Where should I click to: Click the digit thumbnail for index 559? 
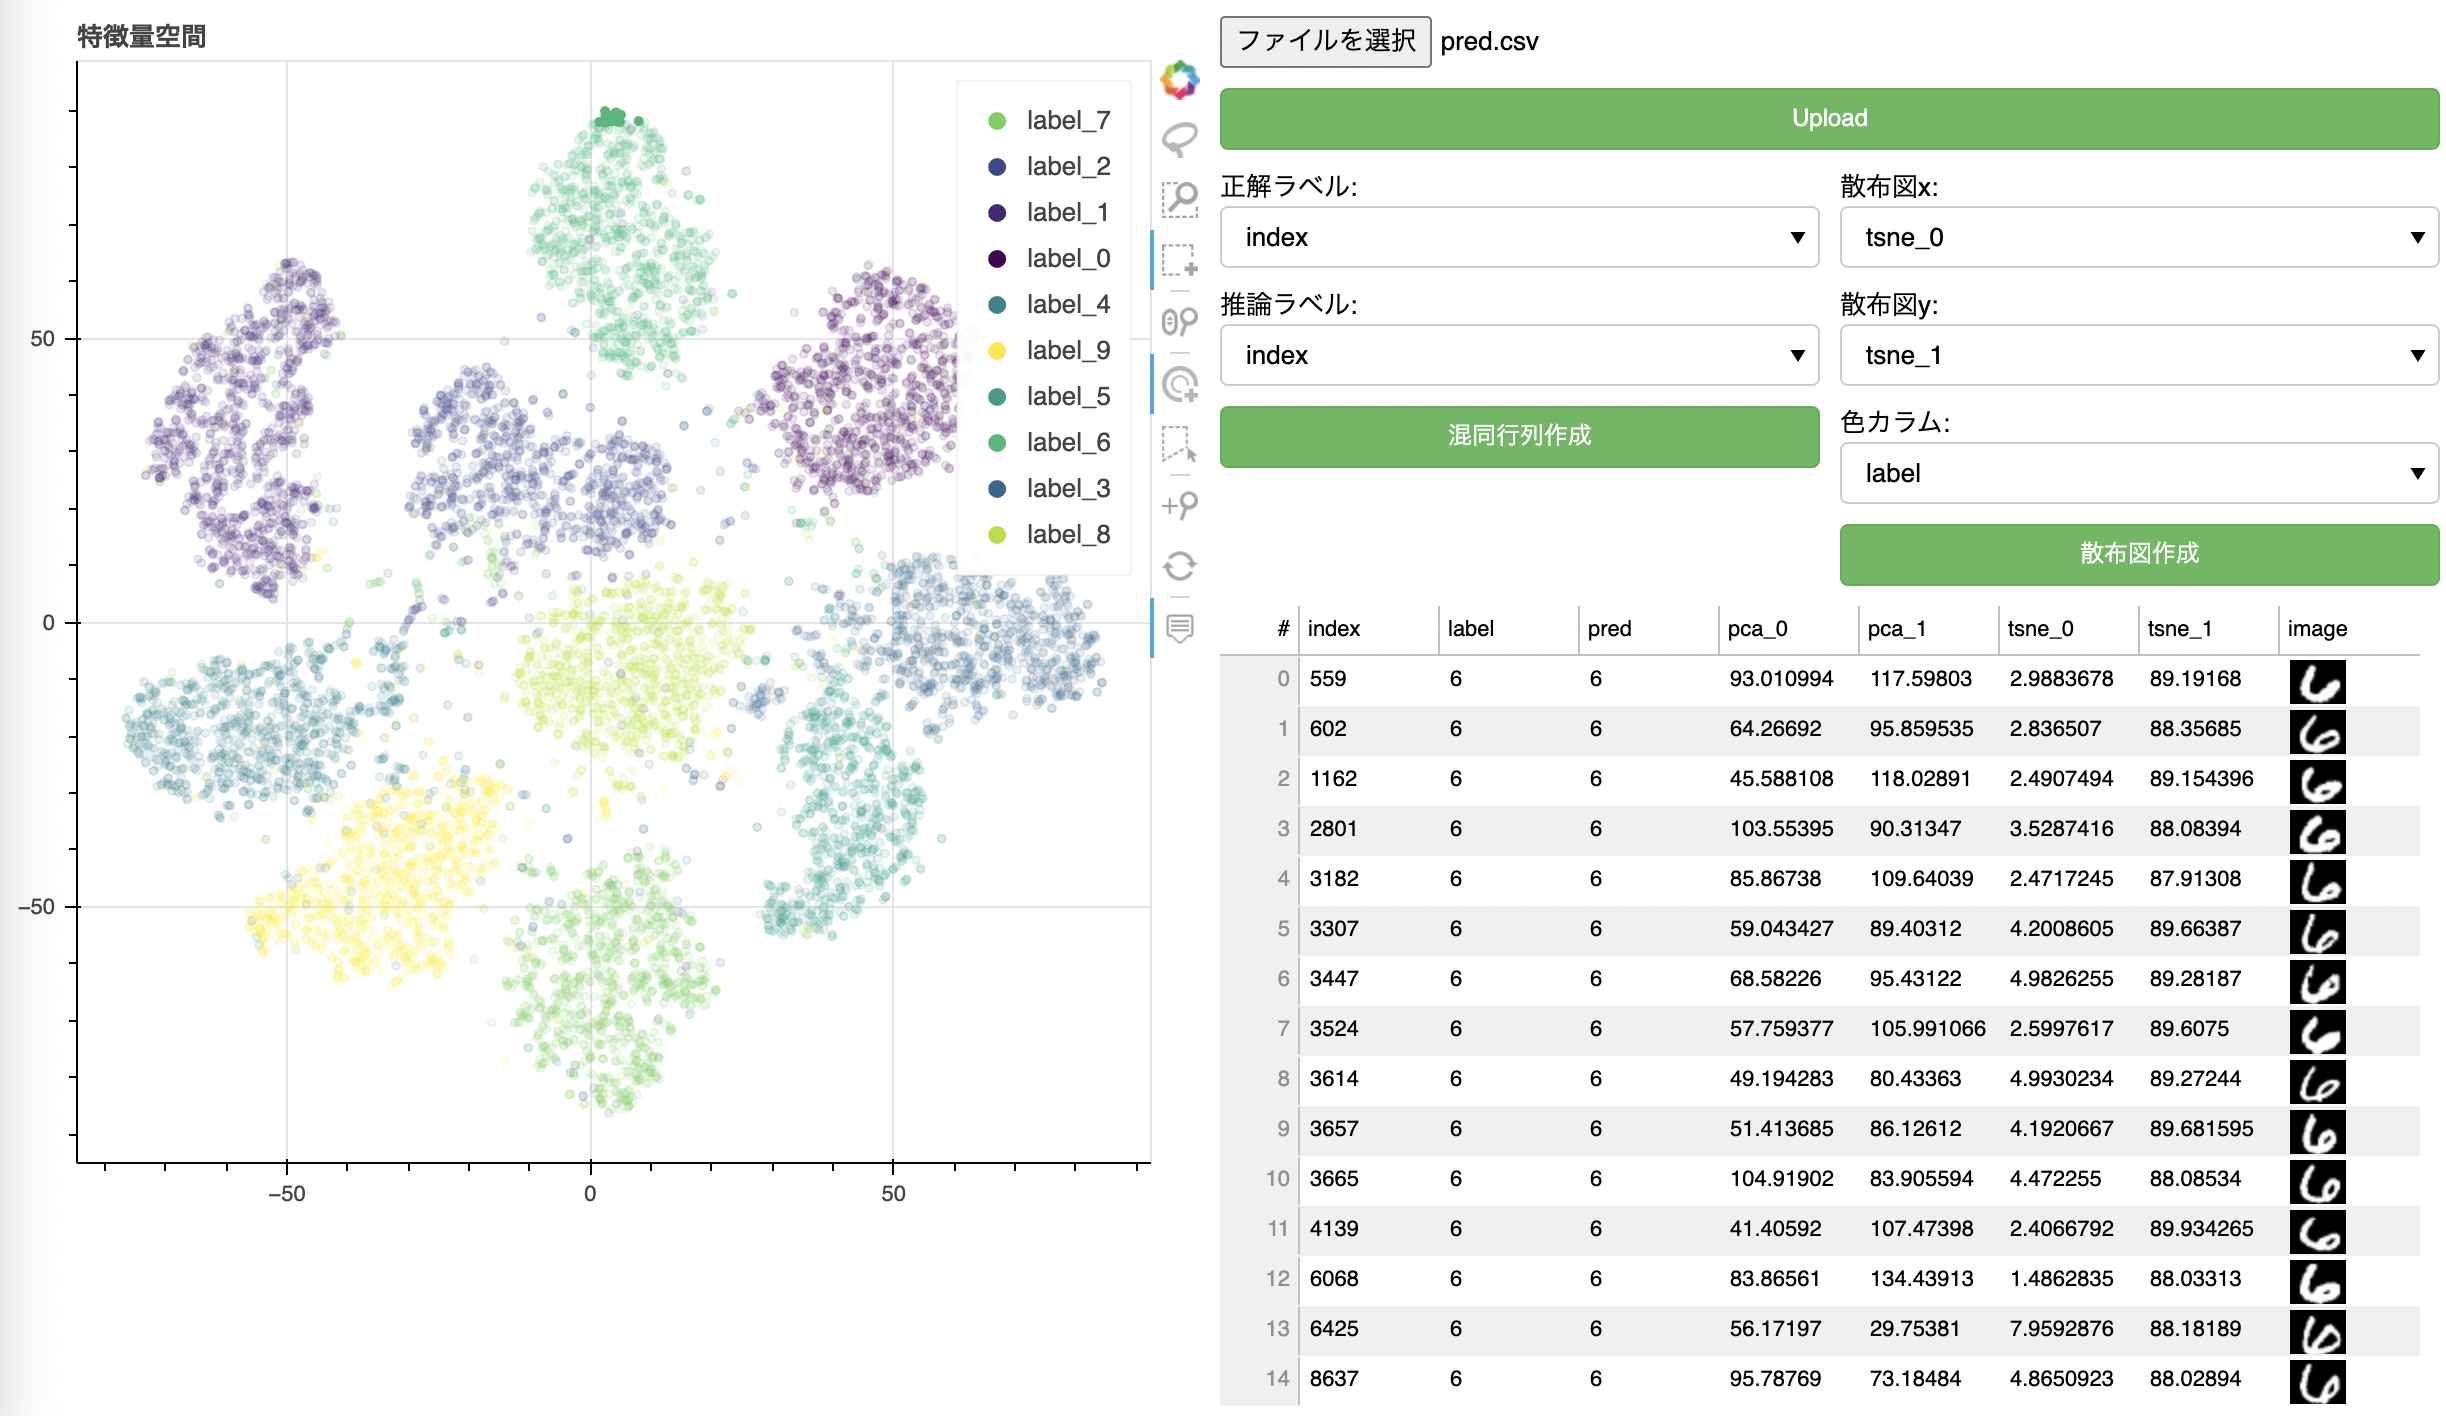[x=2317, y=682]
